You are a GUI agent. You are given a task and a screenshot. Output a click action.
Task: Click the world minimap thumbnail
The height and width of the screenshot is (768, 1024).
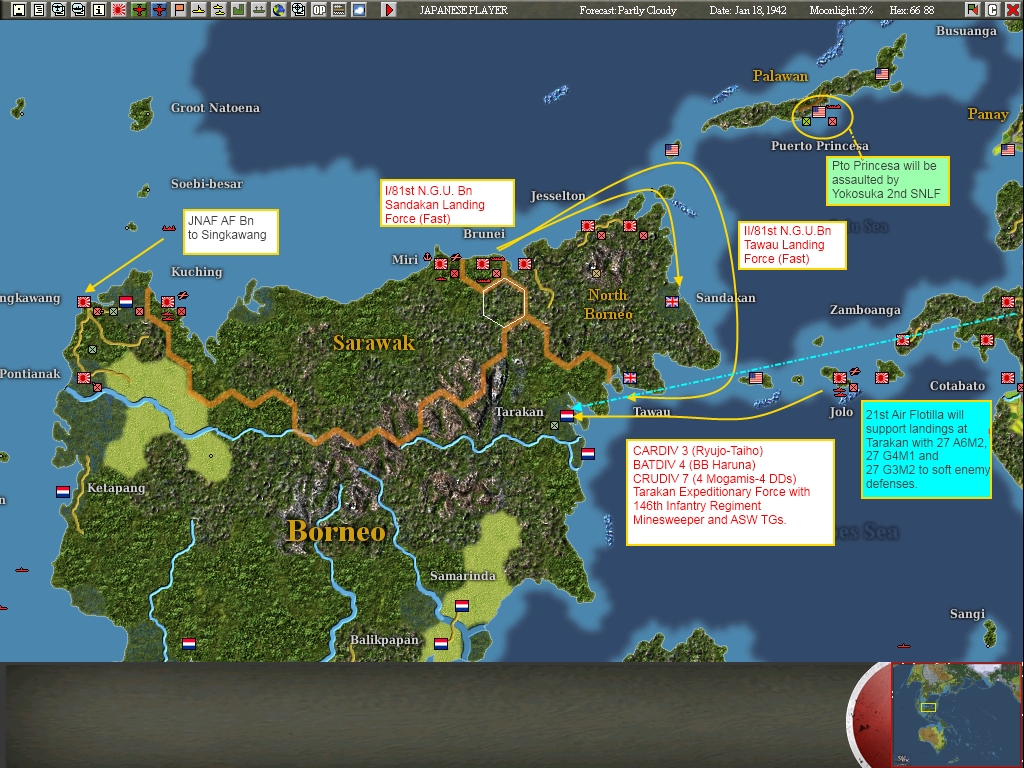[x=956, y=714]
